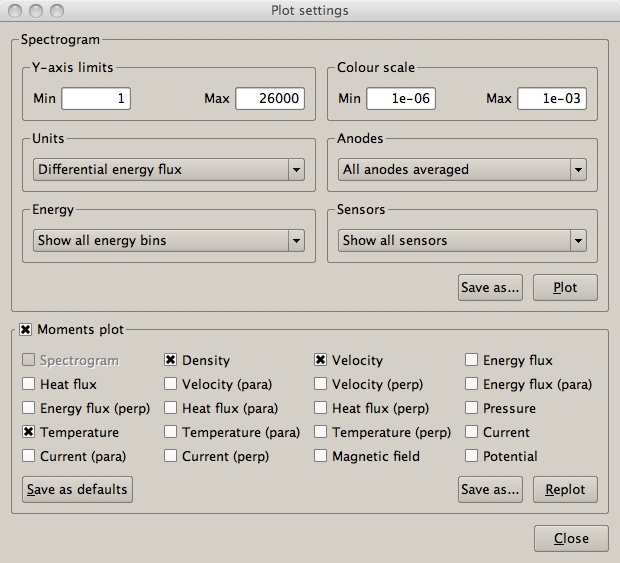620x563 pixels.
Task: Click the Close button
Action: tap(571, 538)
